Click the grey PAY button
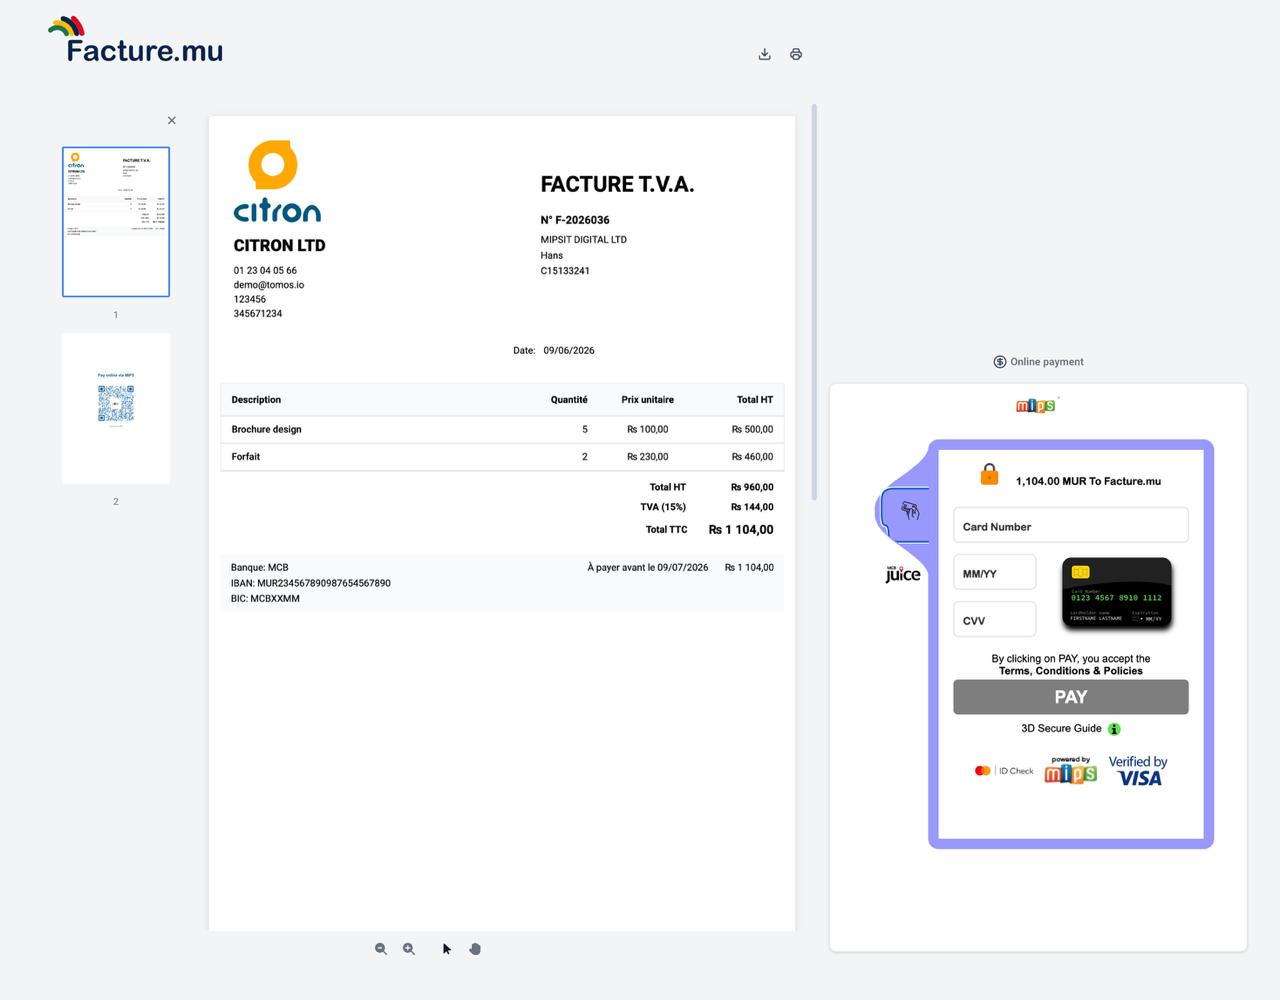 [1070, 697]
